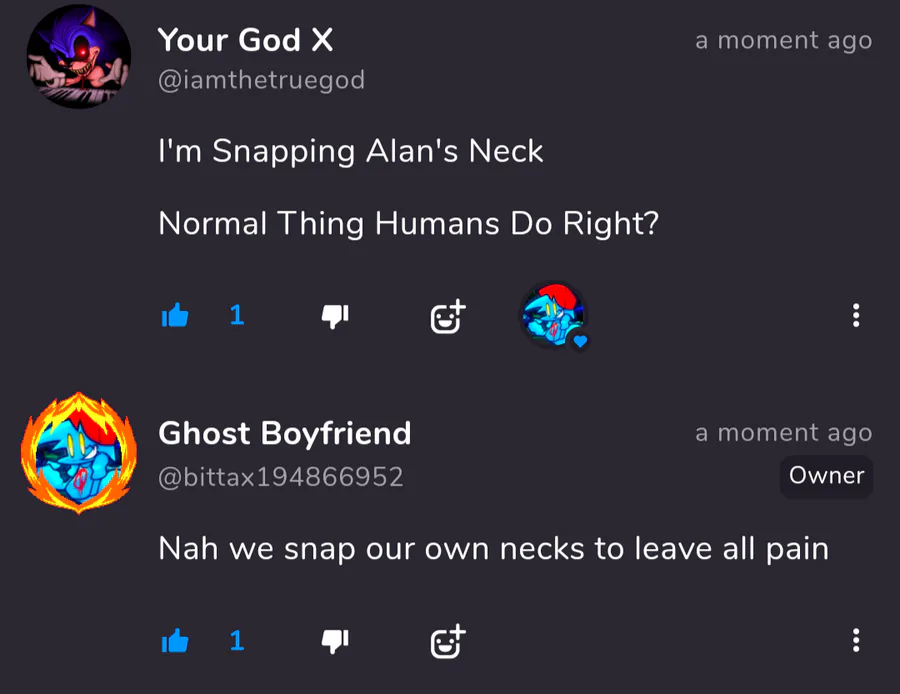
Task: Open @iamthetruegod handle
Action: [x=261, y=80]
